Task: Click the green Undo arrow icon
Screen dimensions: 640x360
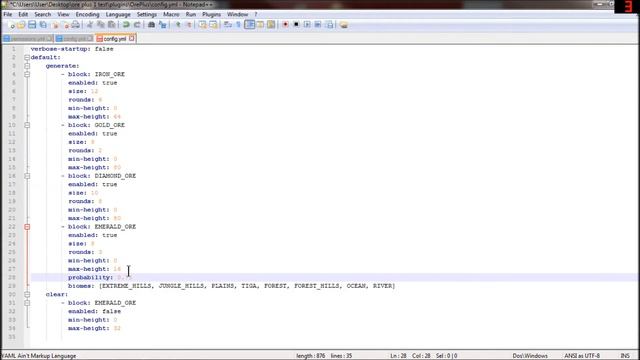Action: coord(126,25)
